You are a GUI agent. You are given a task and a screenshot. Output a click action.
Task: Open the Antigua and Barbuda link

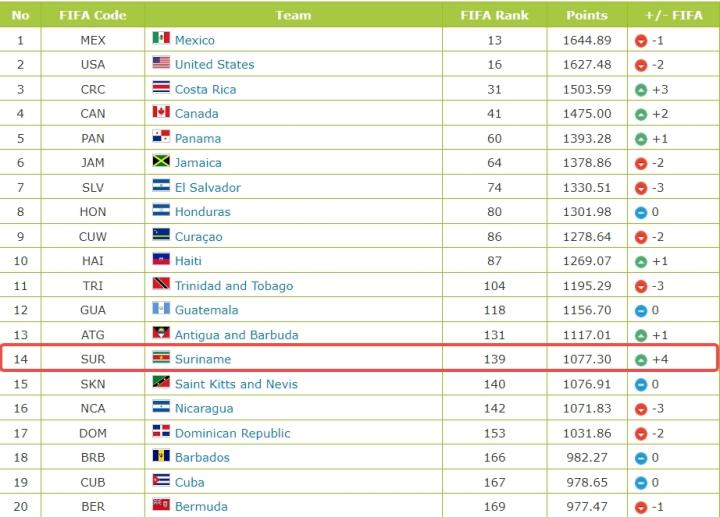point(236,335)
